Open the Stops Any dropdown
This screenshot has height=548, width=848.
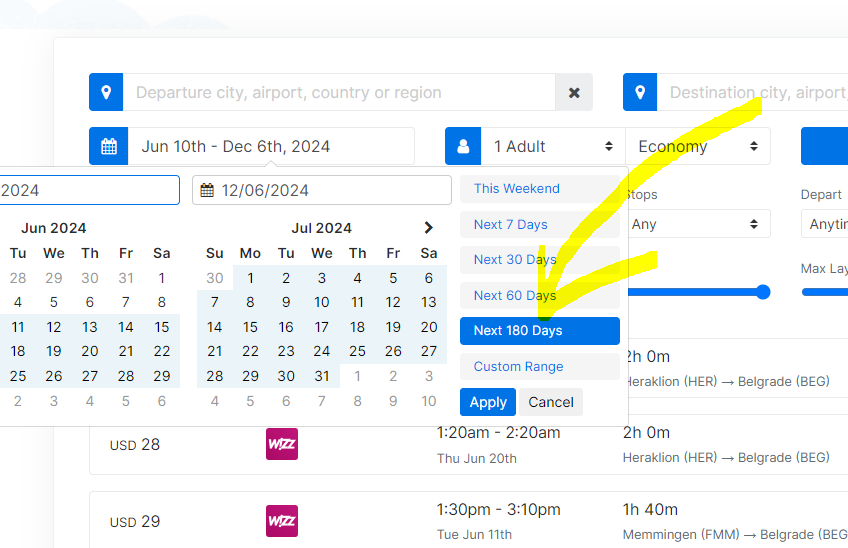(698, 224)
